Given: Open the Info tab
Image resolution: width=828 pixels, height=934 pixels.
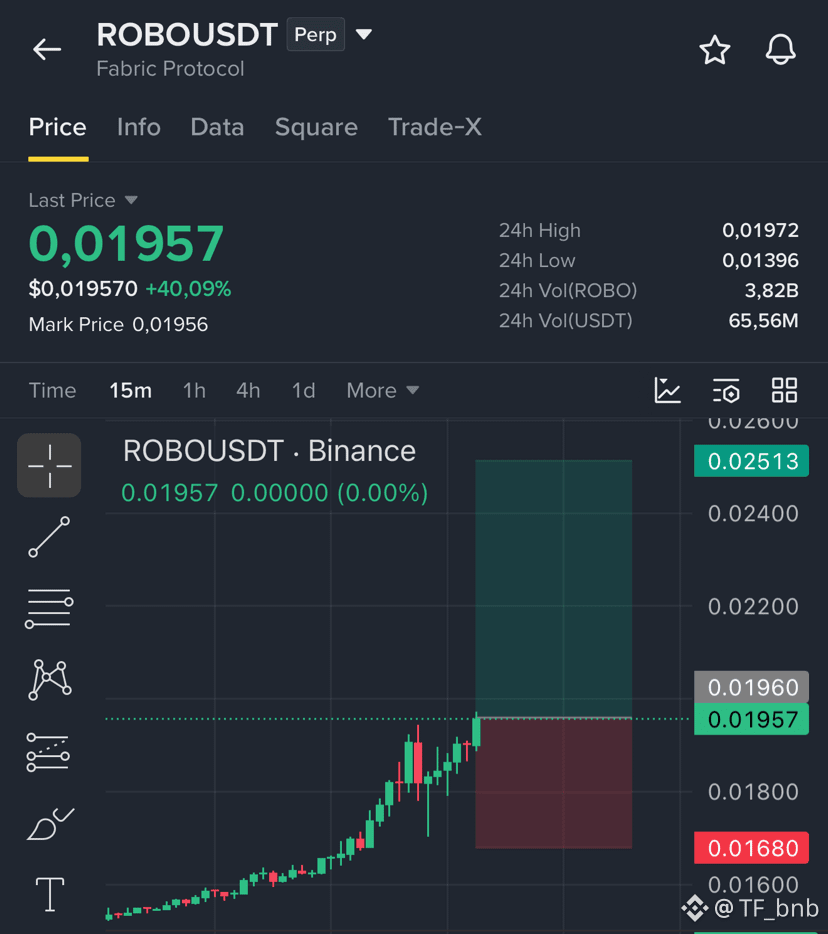Looking at the screenshot, I should [x=139, y=127].
